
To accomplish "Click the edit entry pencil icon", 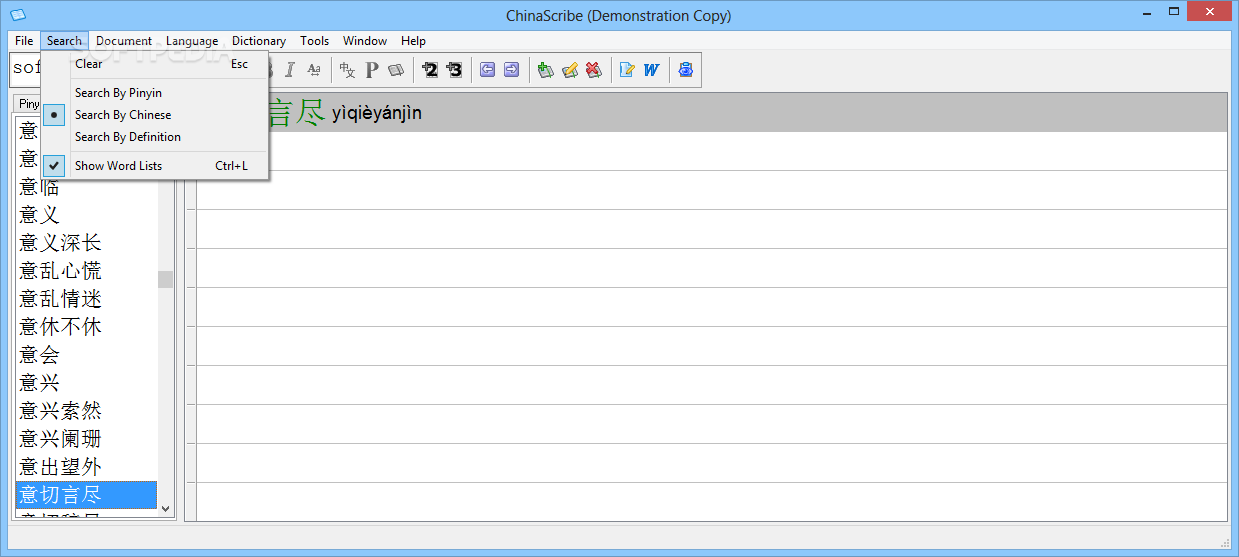I will pos(570,70).
